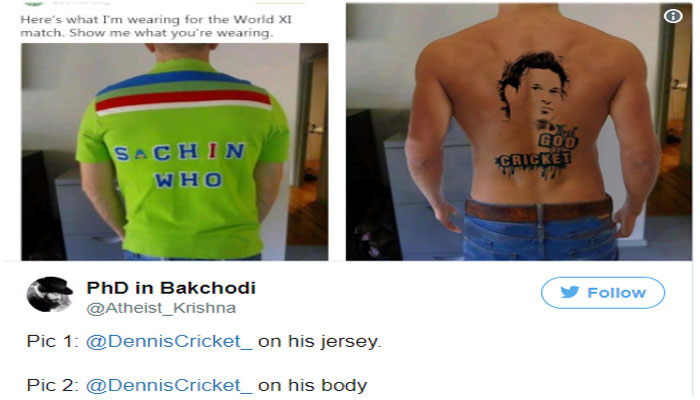The width and height of the screenshot is (700, 400).
Task: Open @DennisCricket_ mention in Pic 2 line
Action: click(x=169, y=385)
